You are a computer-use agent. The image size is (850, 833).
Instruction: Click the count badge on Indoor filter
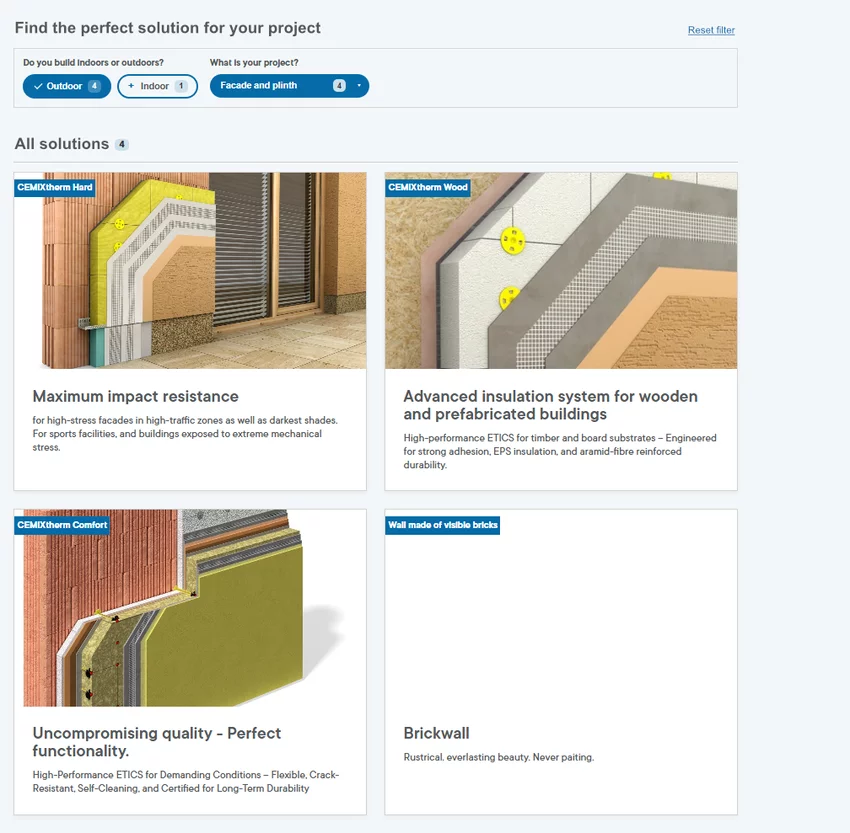click(181, 86)
